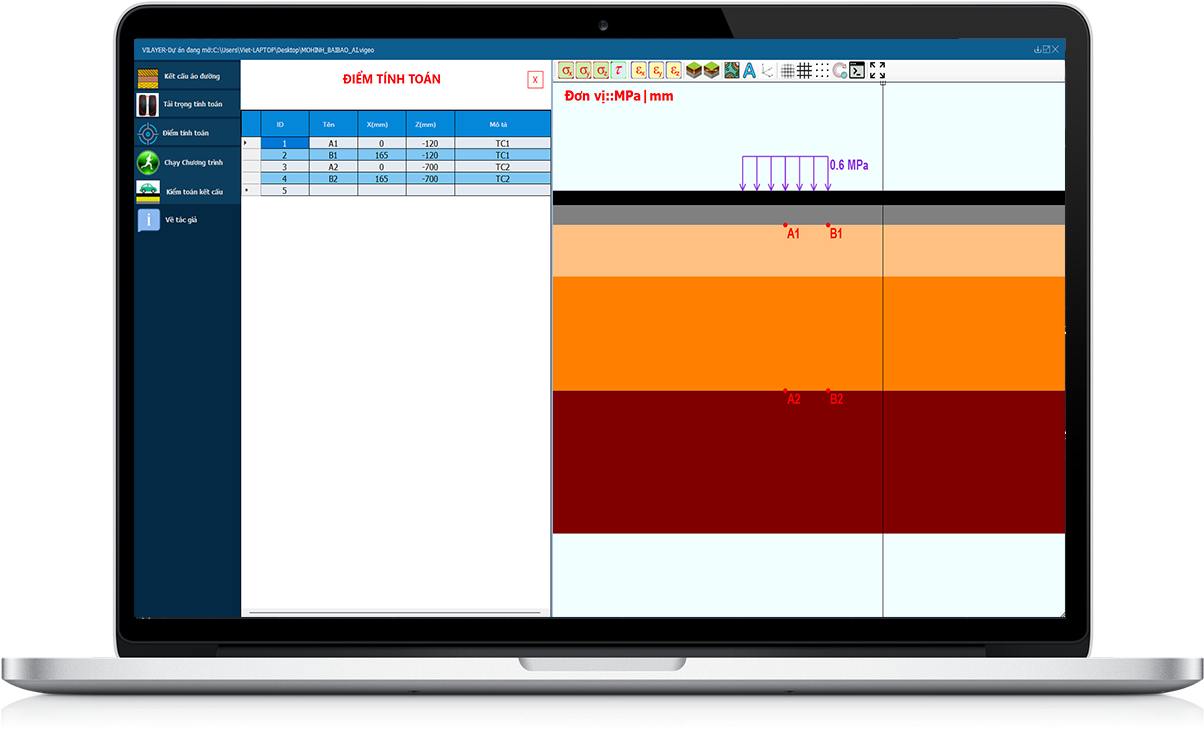This screenshot has width=1204, height=730.
Task: Click the epsilon-x strain icon
Action: [639, 70]
